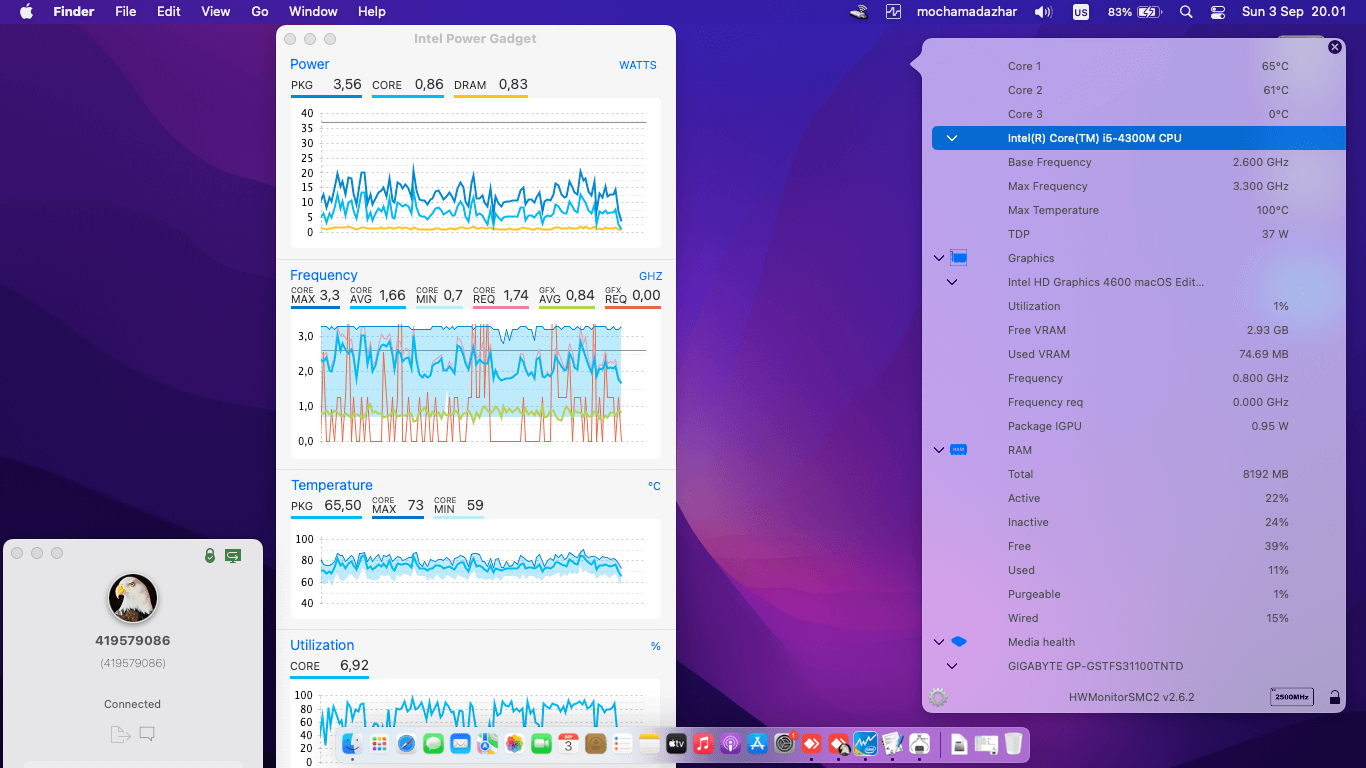The height and width of the screenshot is (768, 1366).
Task: Click the activity graph menu bar icon
Action: [x=893, y=12]
